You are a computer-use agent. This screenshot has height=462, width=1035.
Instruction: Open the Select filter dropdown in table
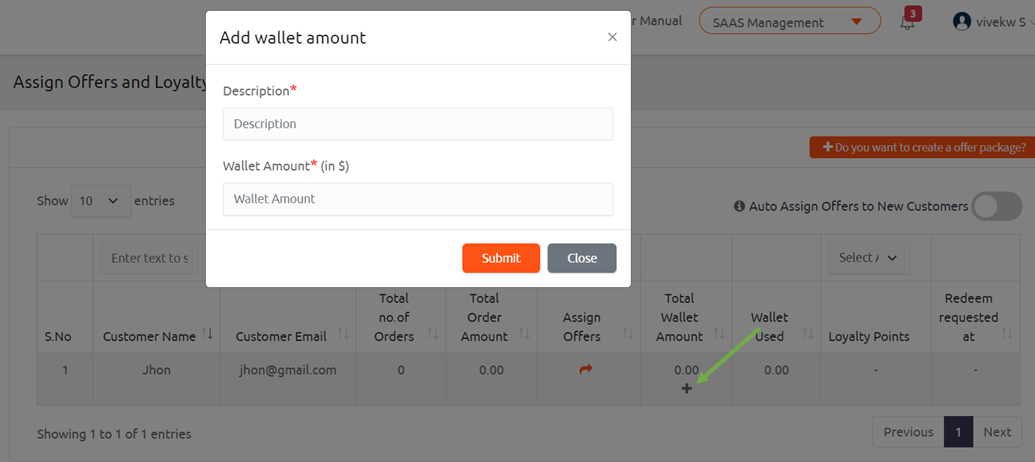click(x=868, y=258)
